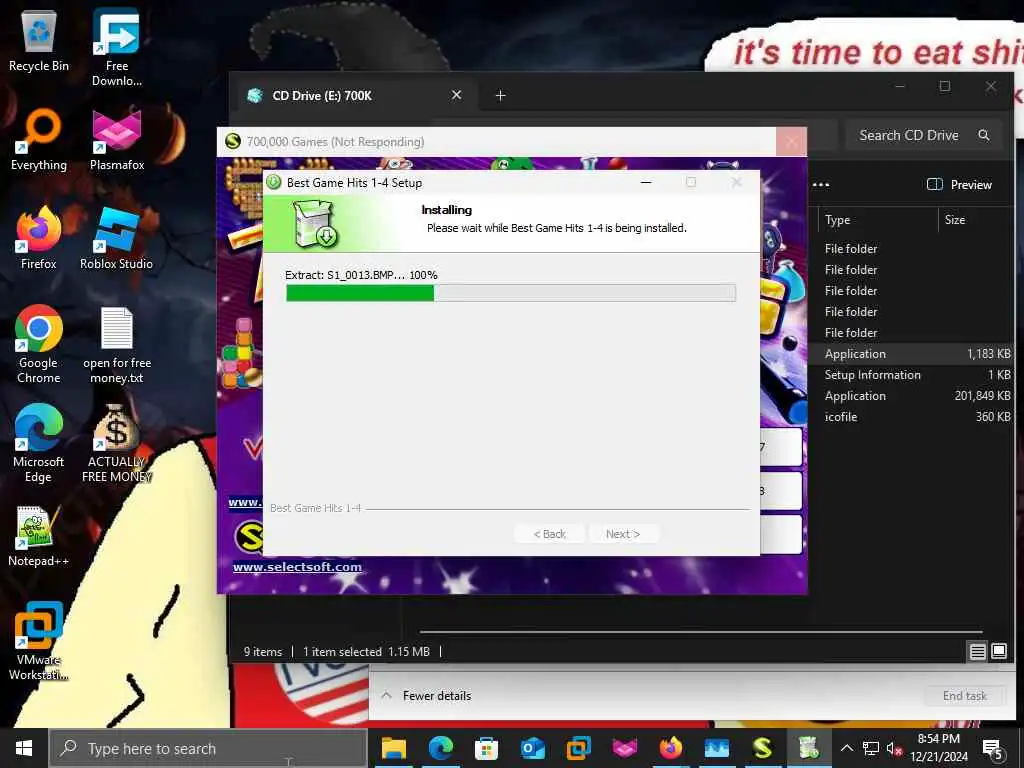Viewport: 1024px width, 768px height.
Task: Open Microsoft Store from the taskbar
Action: [487, 748]
